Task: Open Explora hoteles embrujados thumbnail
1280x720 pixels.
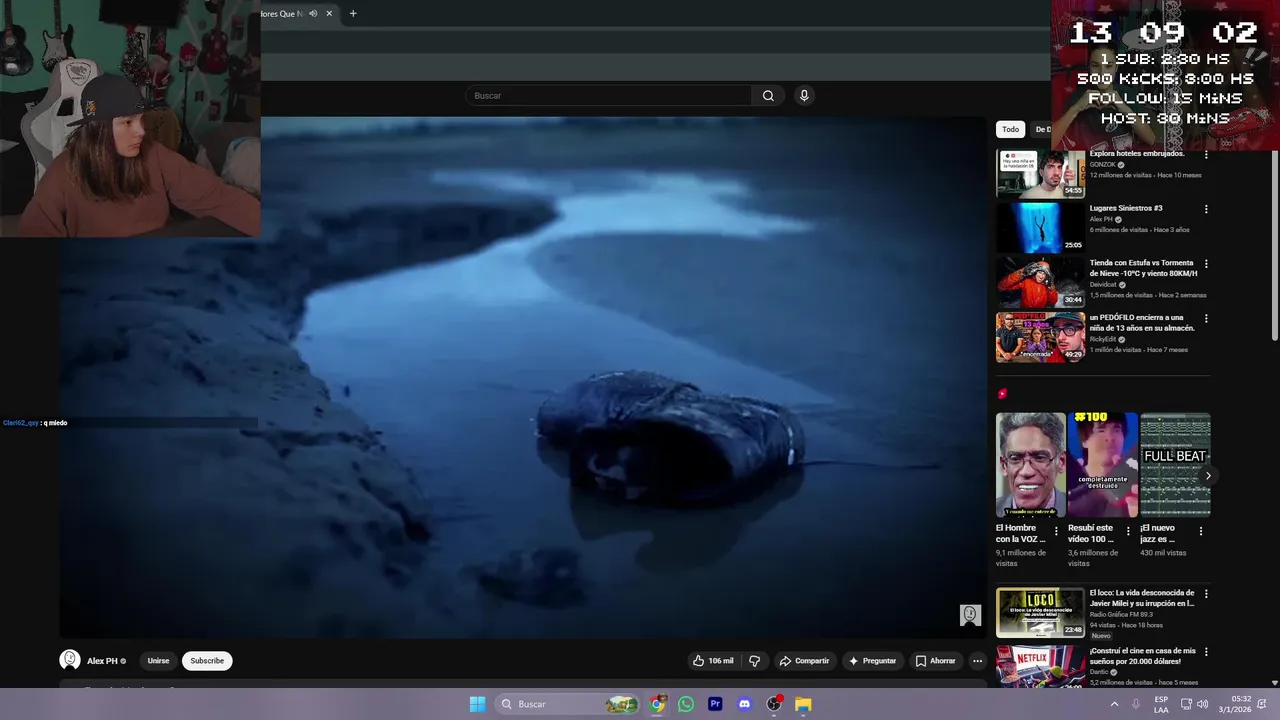Action: tap(1040, 173)
